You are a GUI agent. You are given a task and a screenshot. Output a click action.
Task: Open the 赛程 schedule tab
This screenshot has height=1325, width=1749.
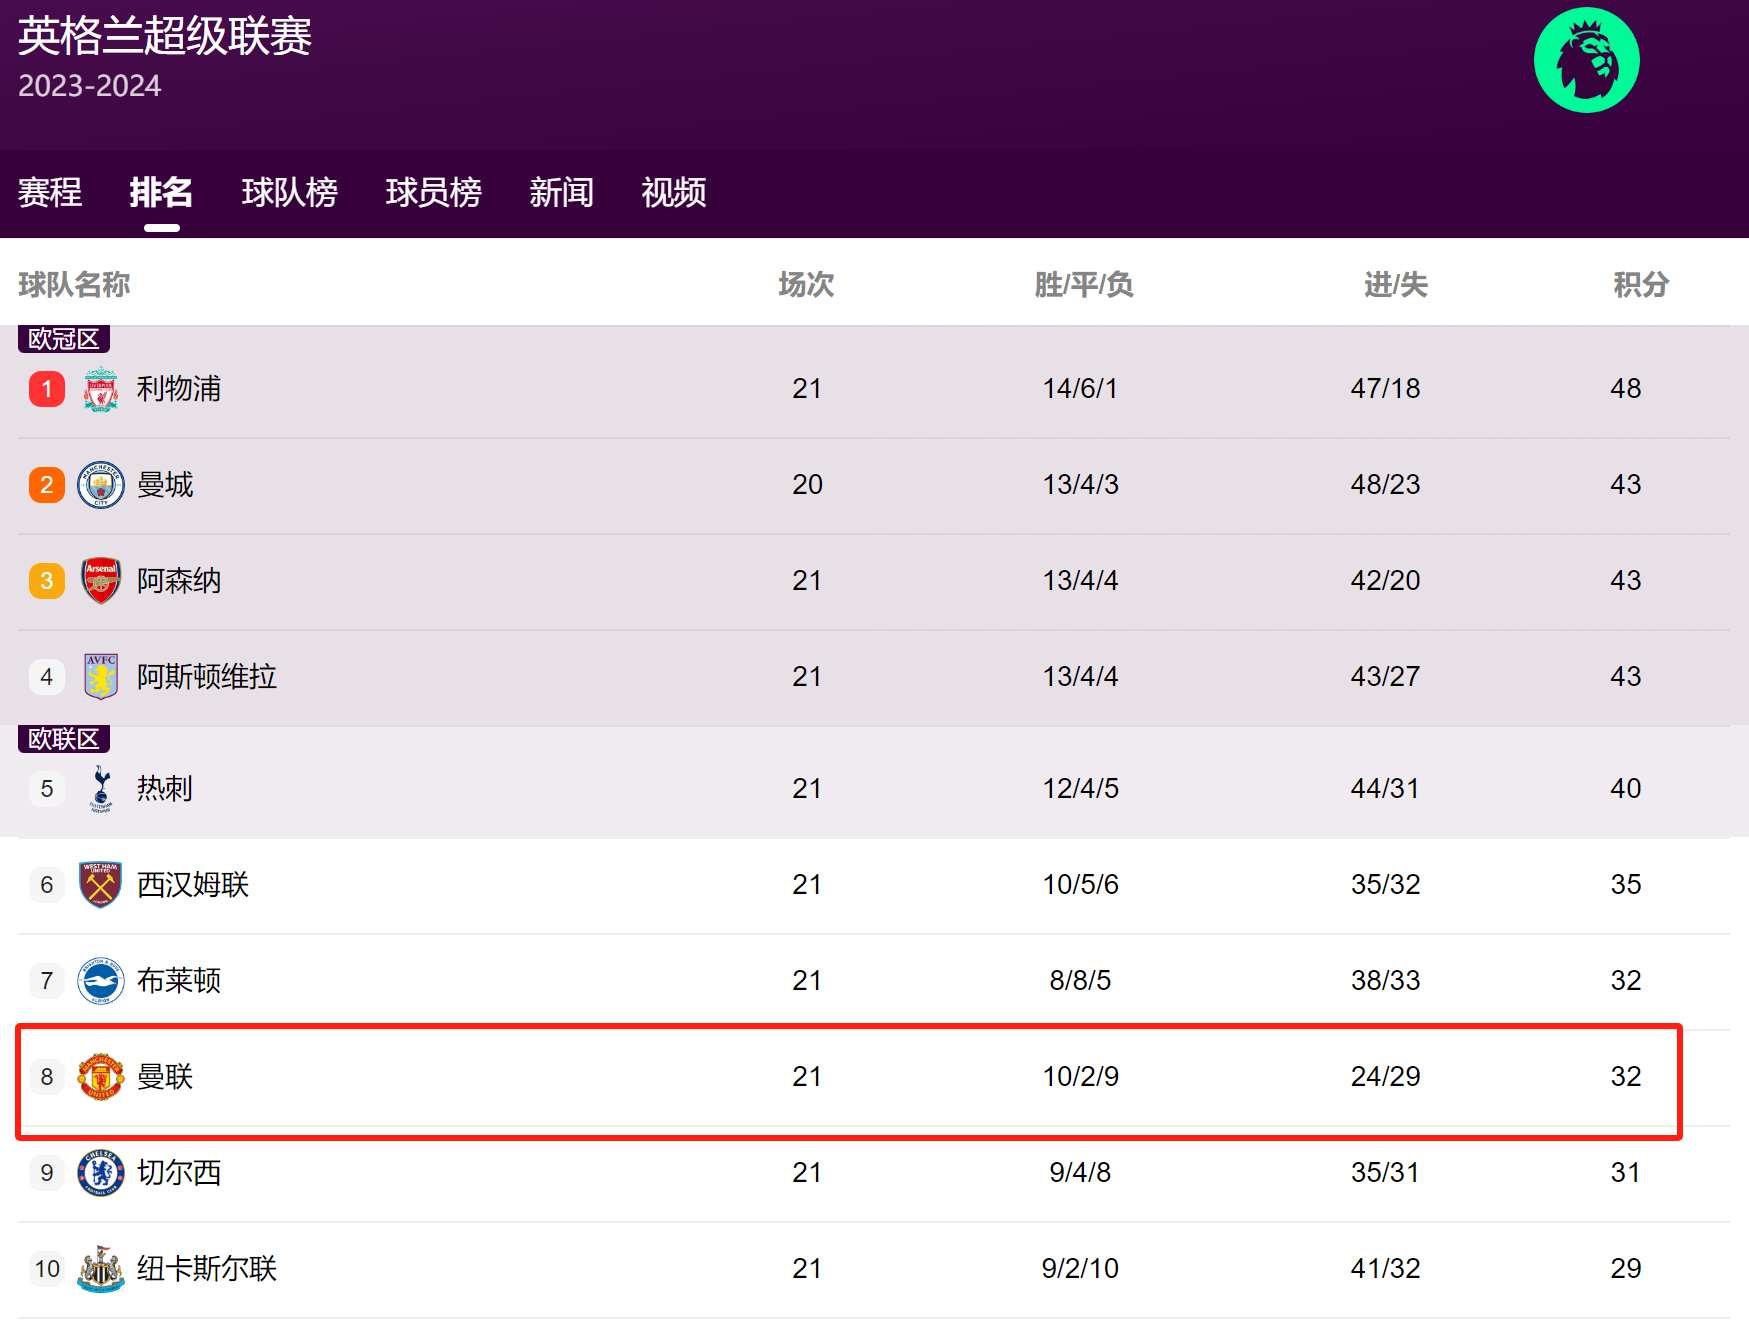point(50,192)
